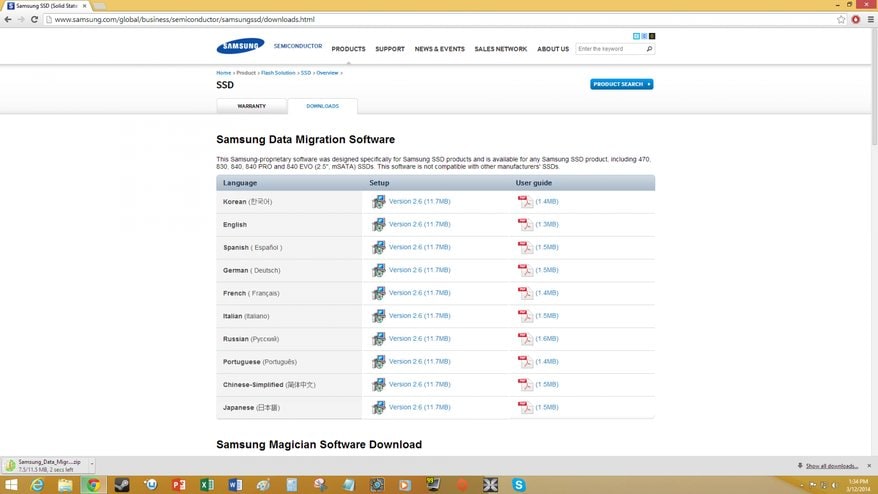Screen dimensions: 878x494
Task: Open the Chinese-Simplified user guide PDF icon
Action: point(525,385)
